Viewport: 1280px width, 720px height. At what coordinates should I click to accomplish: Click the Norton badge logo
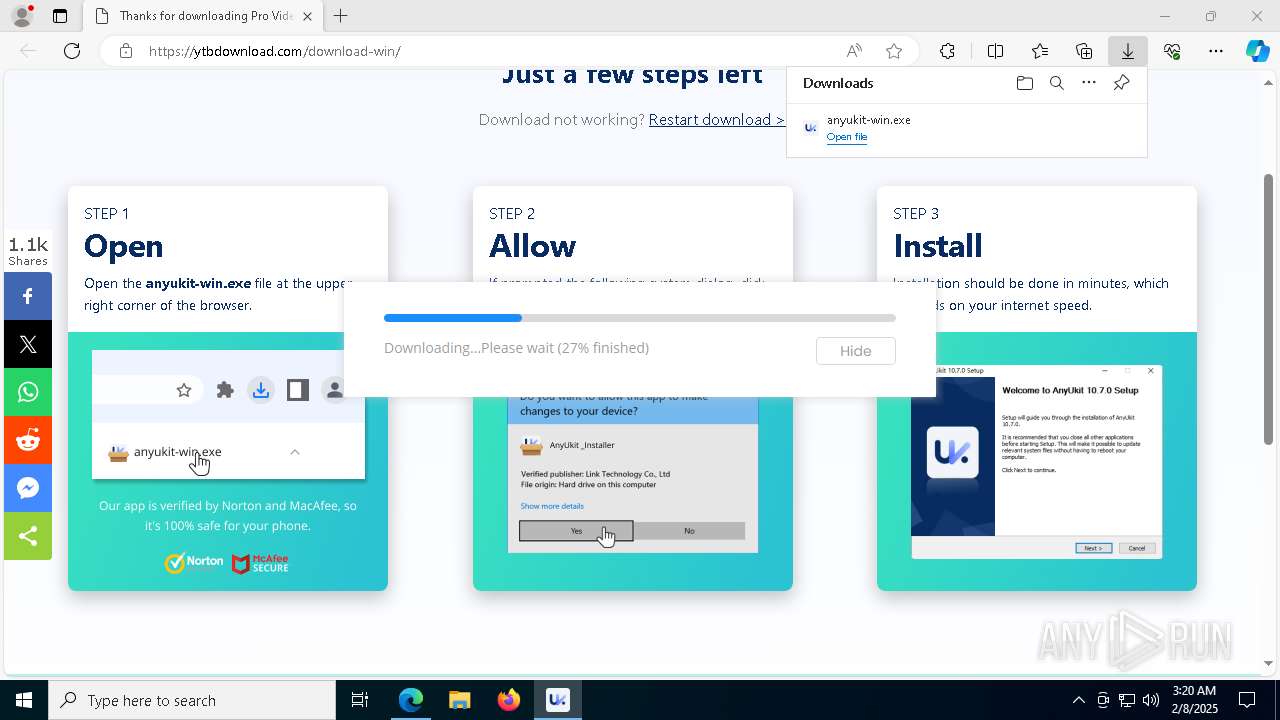tap(195, 563)
